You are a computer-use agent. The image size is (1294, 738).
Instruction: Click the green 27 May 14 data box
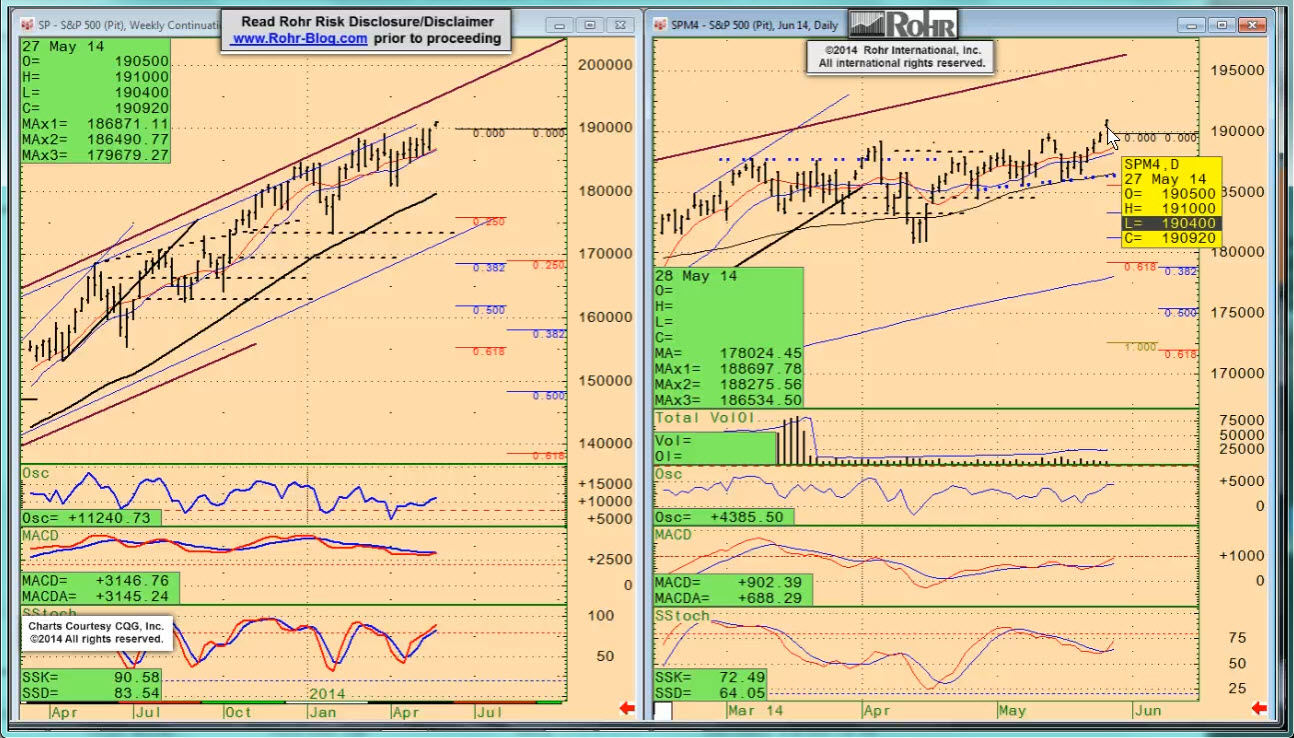tap(95, 100)
